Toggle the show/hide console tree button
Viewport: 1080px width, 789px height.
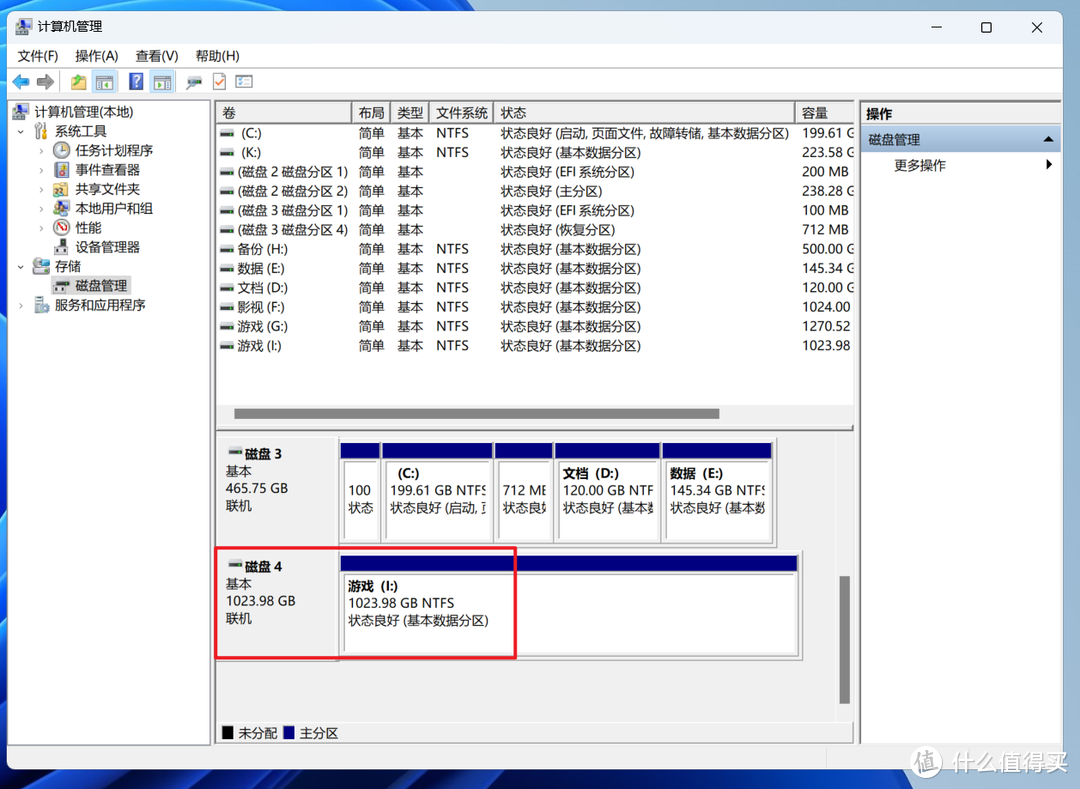pyautogui.click(x=105, y=82)
